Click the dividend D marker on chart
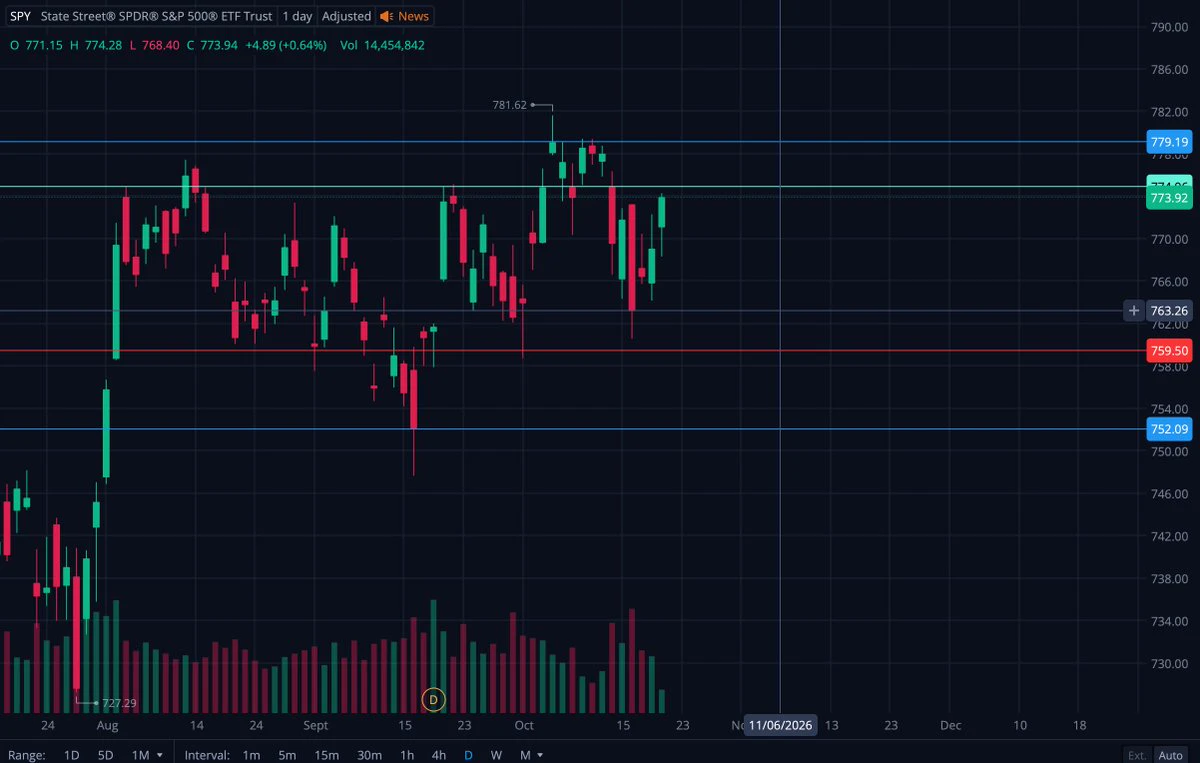Screen dimensions: 1200x763 [433, 700]
